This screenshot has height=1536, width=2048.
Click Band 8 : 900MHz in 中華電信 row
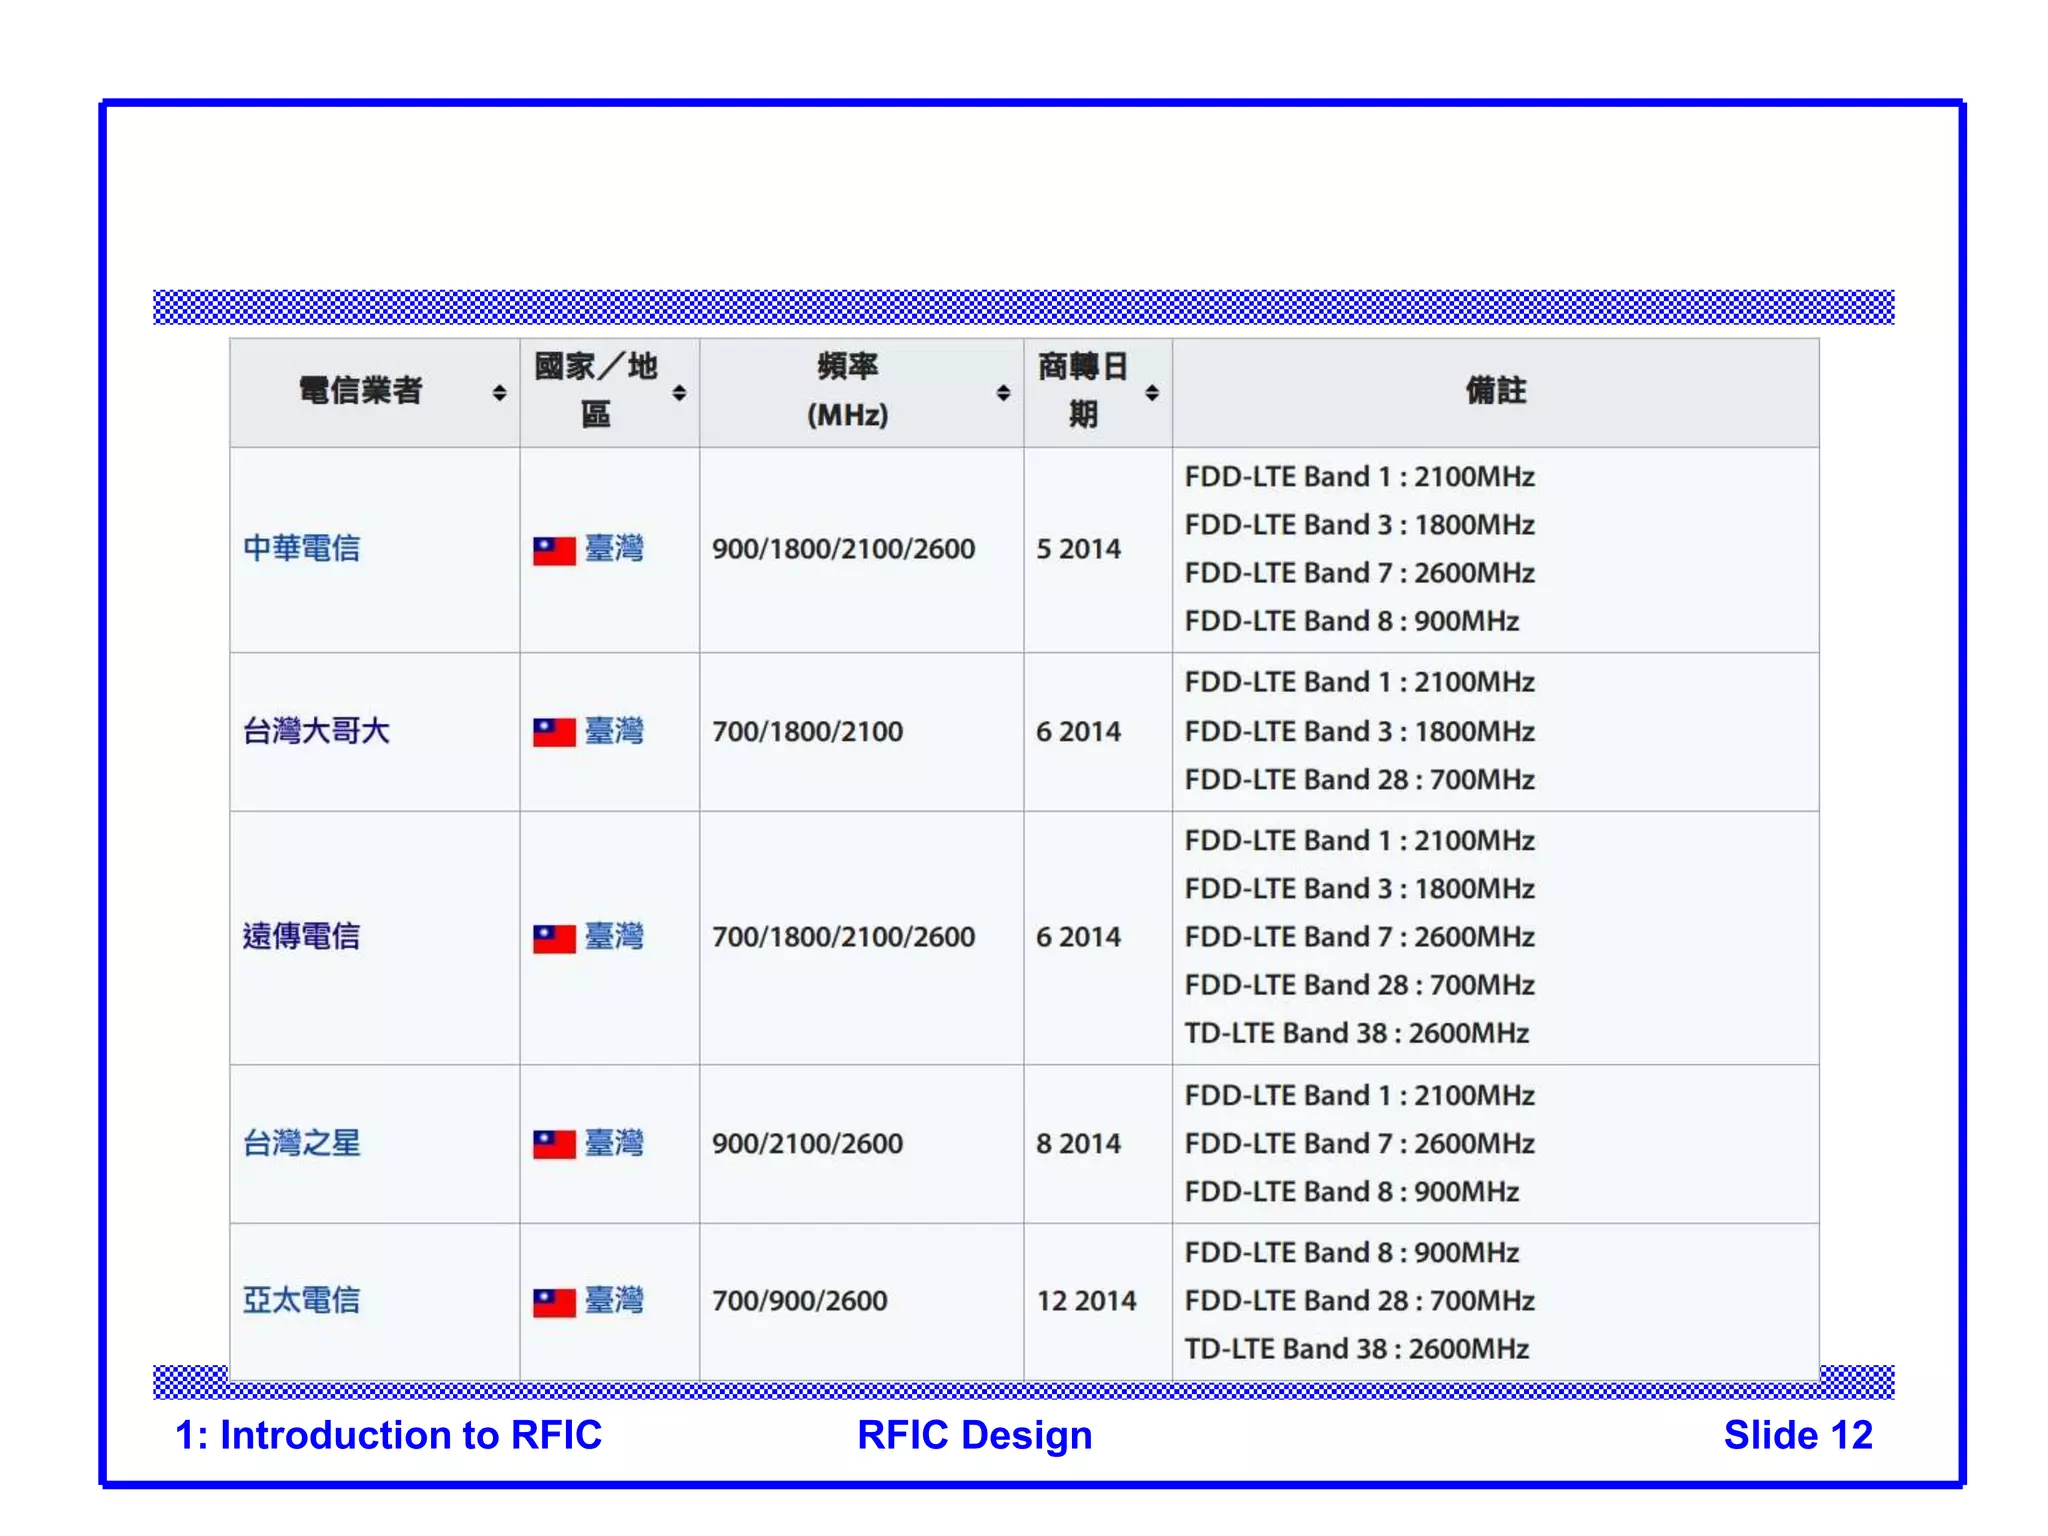pyautogui.click(x=1352, y=621)
